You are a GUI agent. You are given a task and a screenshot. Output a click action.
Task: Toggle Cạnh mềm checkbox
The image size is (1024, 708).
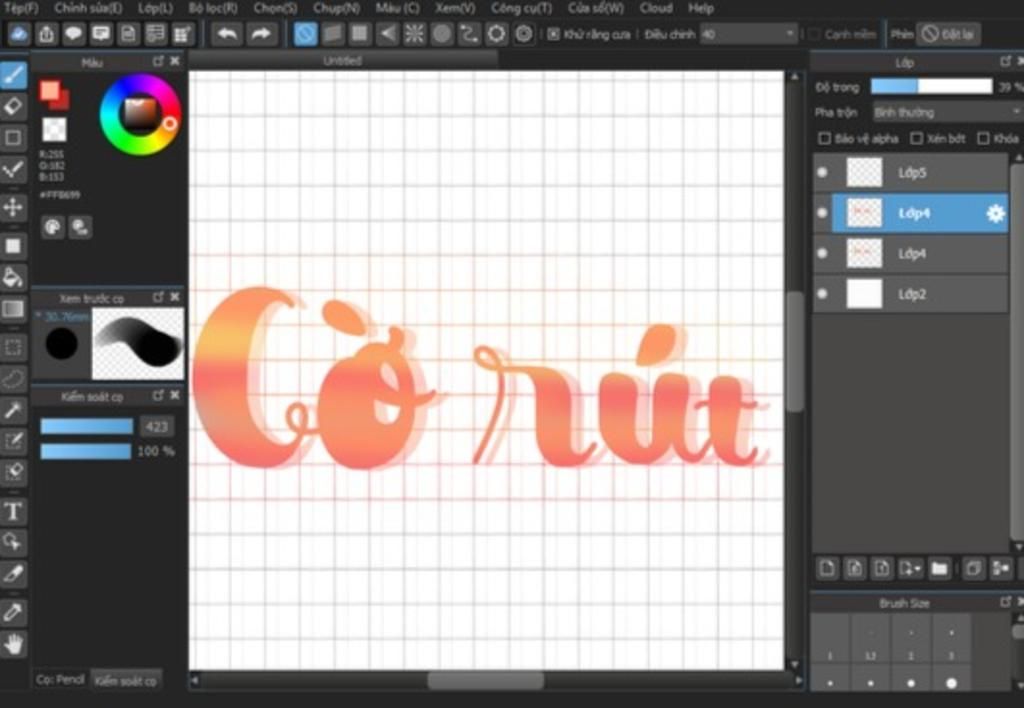pos(814,34)
